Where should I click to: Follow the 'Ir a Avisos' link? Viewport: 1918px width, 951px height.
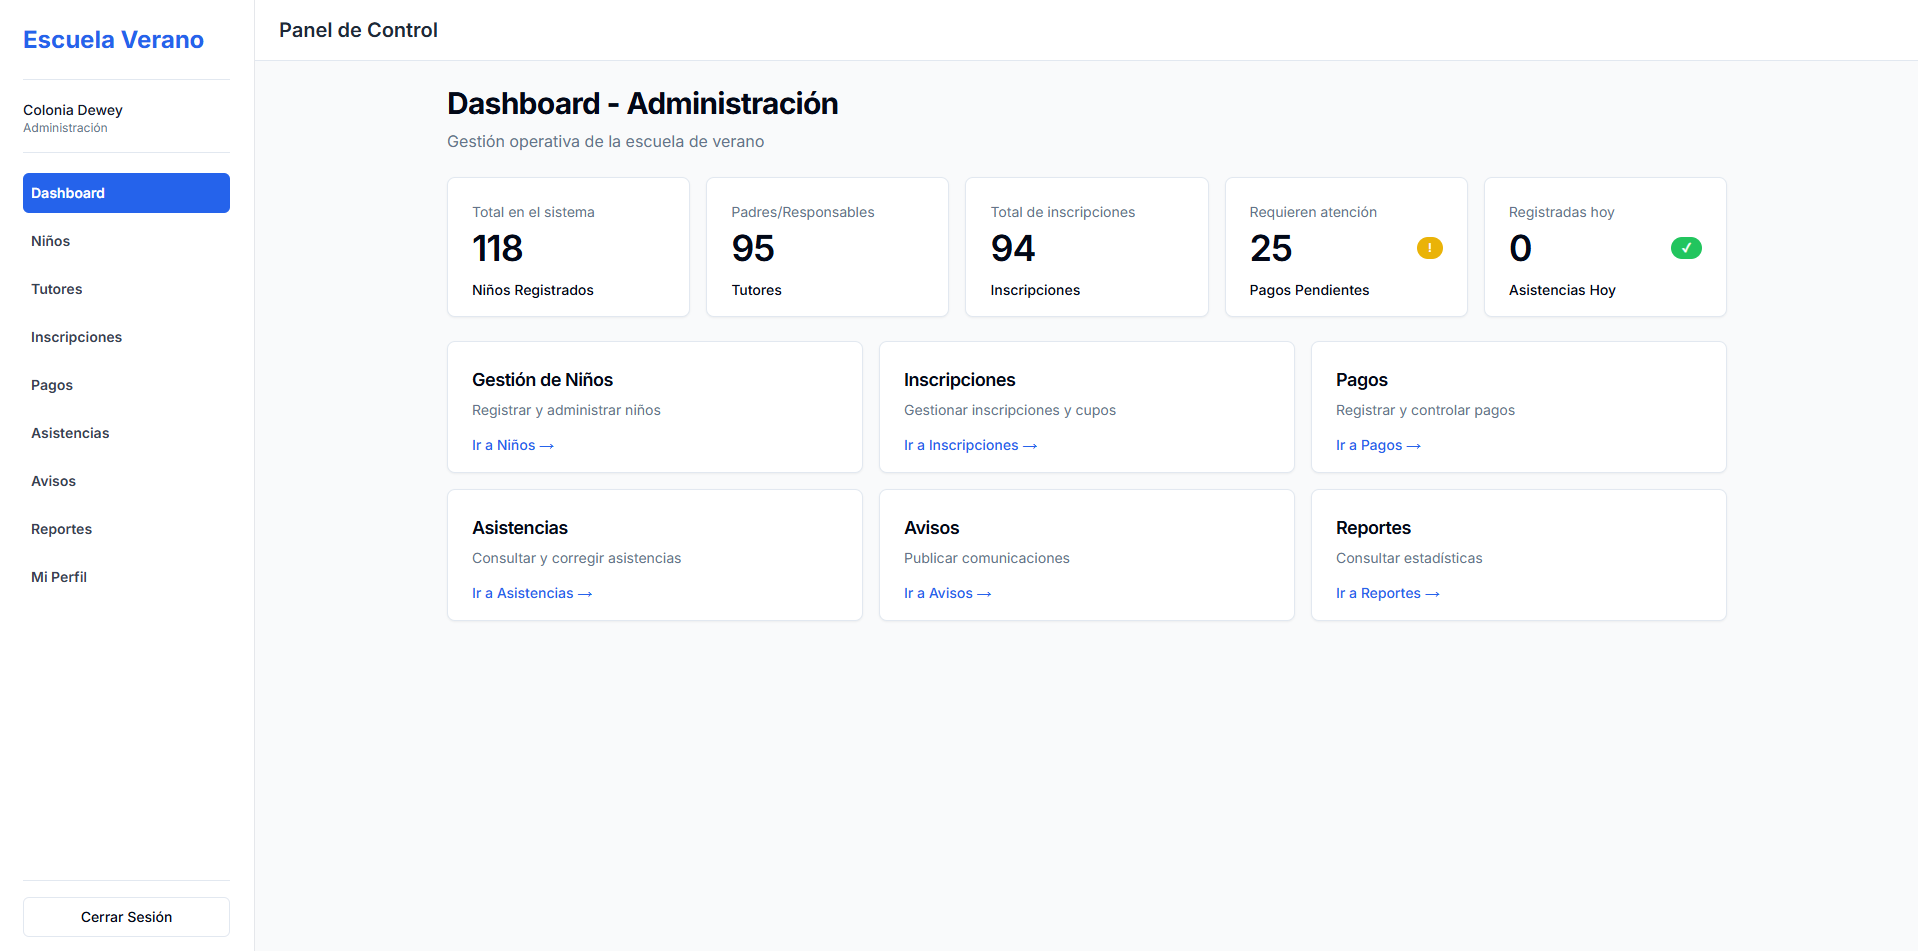point(948,593)
